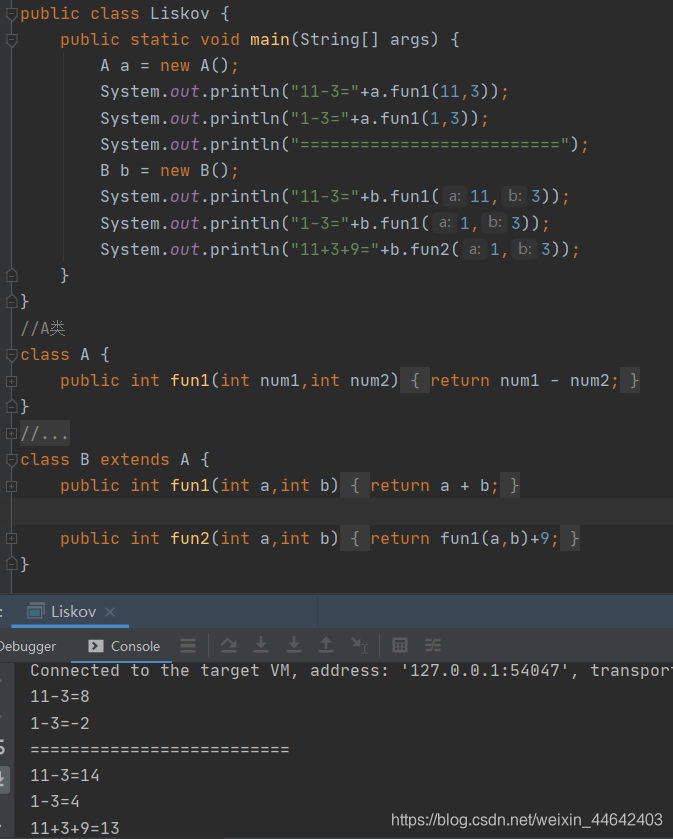Click the Step Out debugger icon

pos(326,646)
